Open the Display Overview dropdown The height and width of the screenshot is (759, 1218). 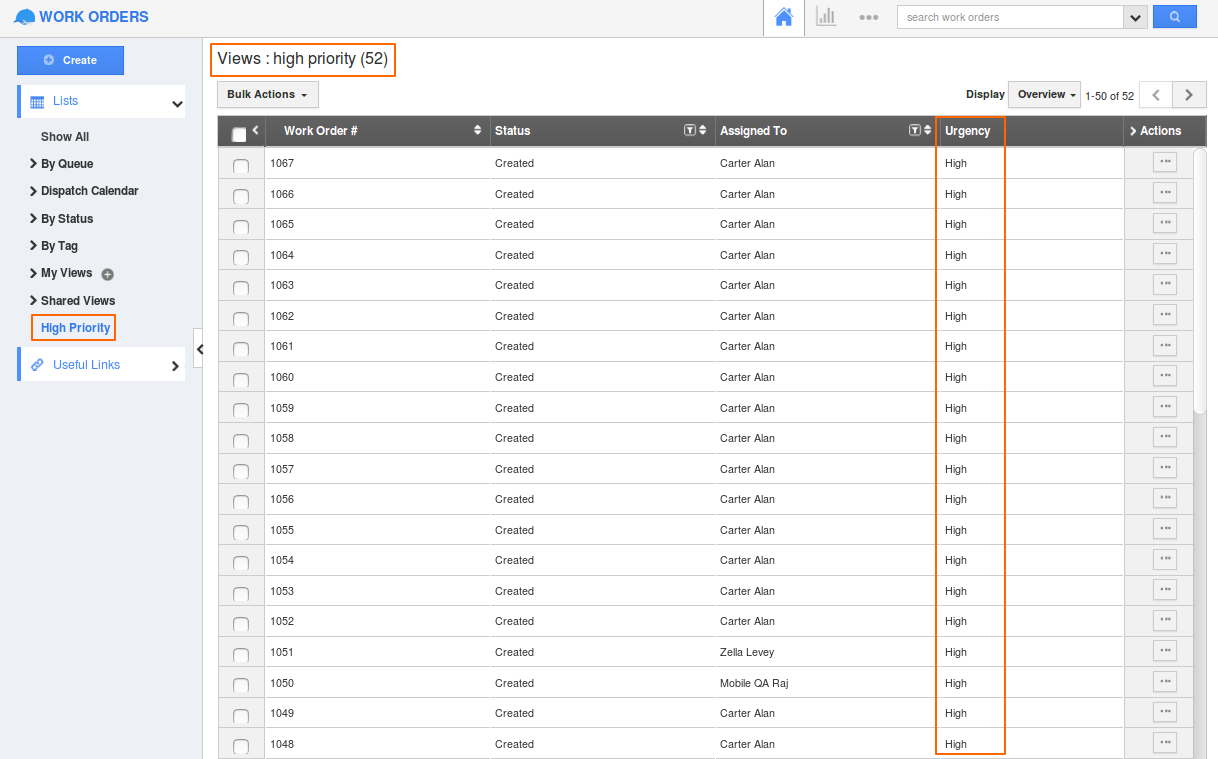(x=1044, y=94)
